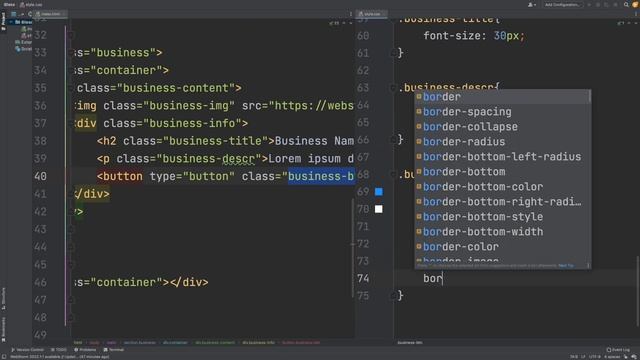The height and width of the screenshot is (360, 640).
Task: Open the Terminal tool window
Action: 114,350
